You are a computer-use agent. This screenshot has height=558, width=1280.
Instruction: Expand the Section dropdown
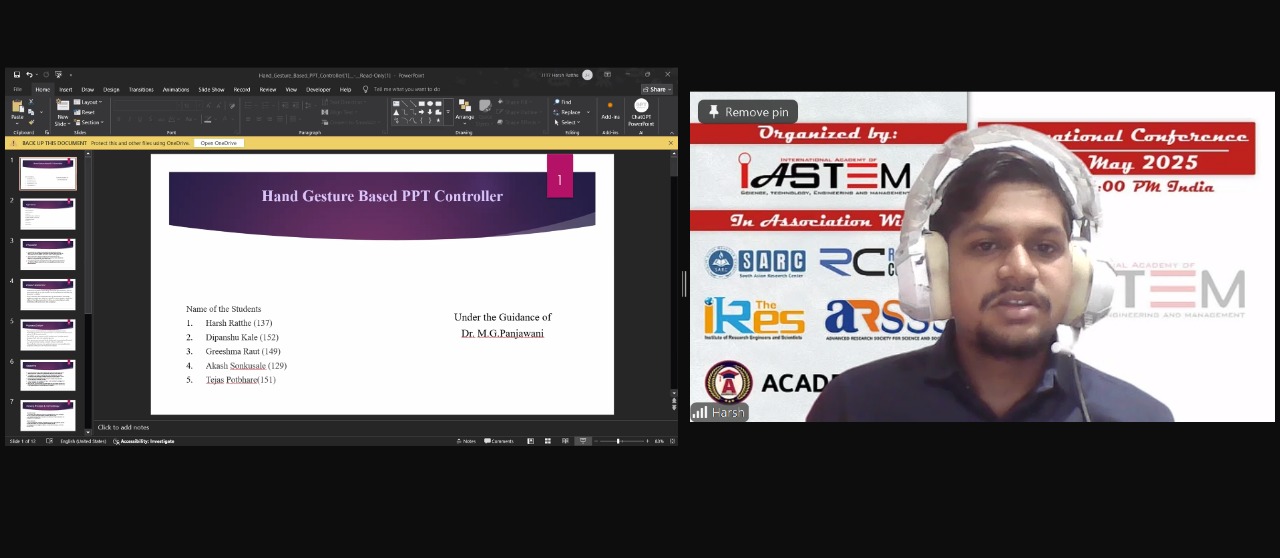point(89,122)
